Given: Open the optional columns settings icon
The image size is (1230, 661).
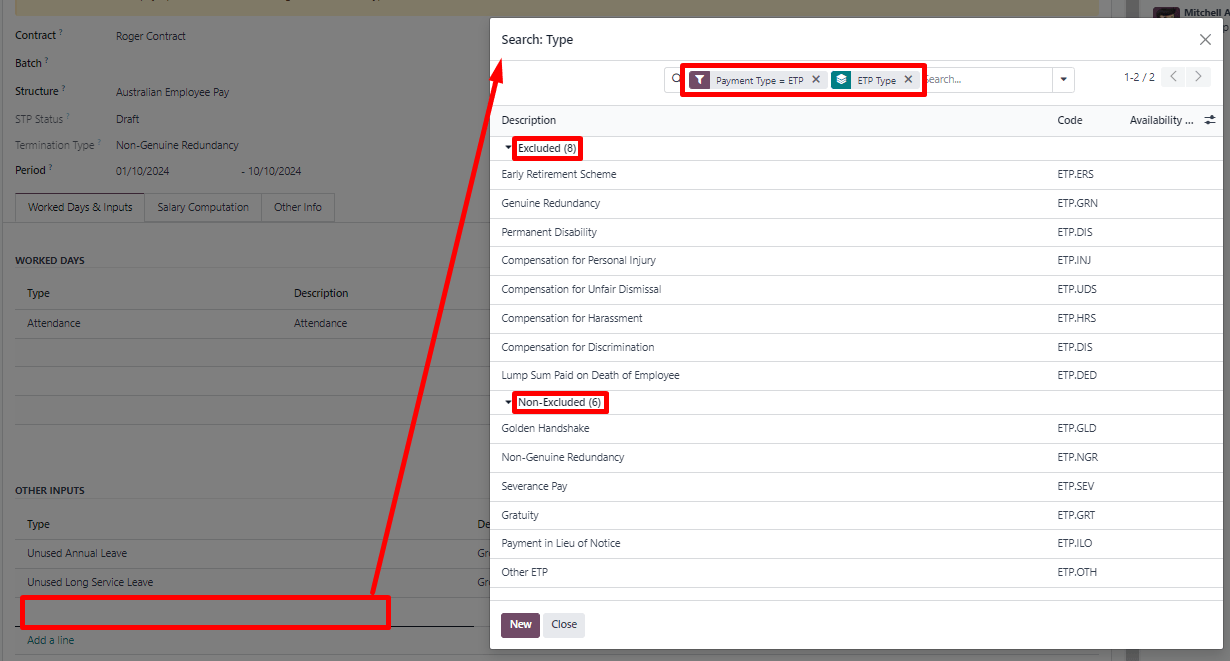Looking at the screenshot, I should click(x=1210, y=120).
